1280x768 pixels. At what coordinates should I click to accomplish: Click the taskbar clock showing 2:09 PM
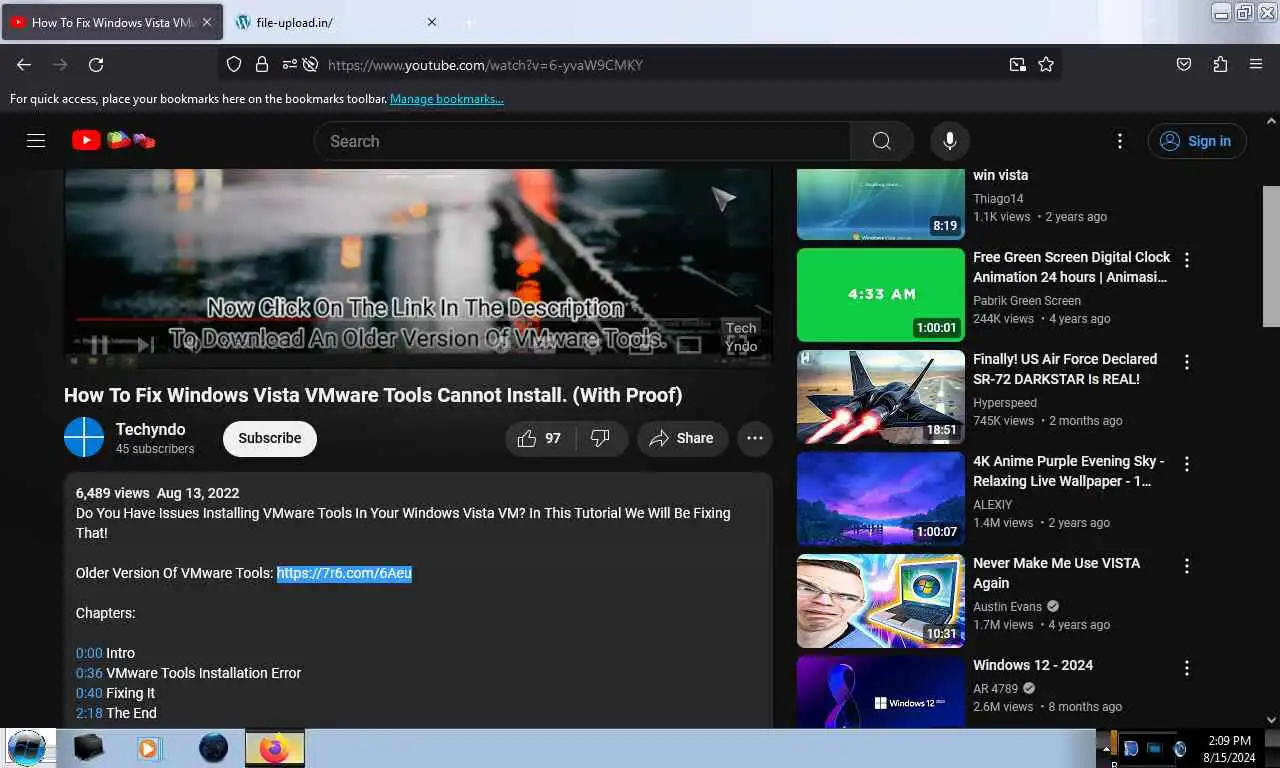tap(1229, 749)
